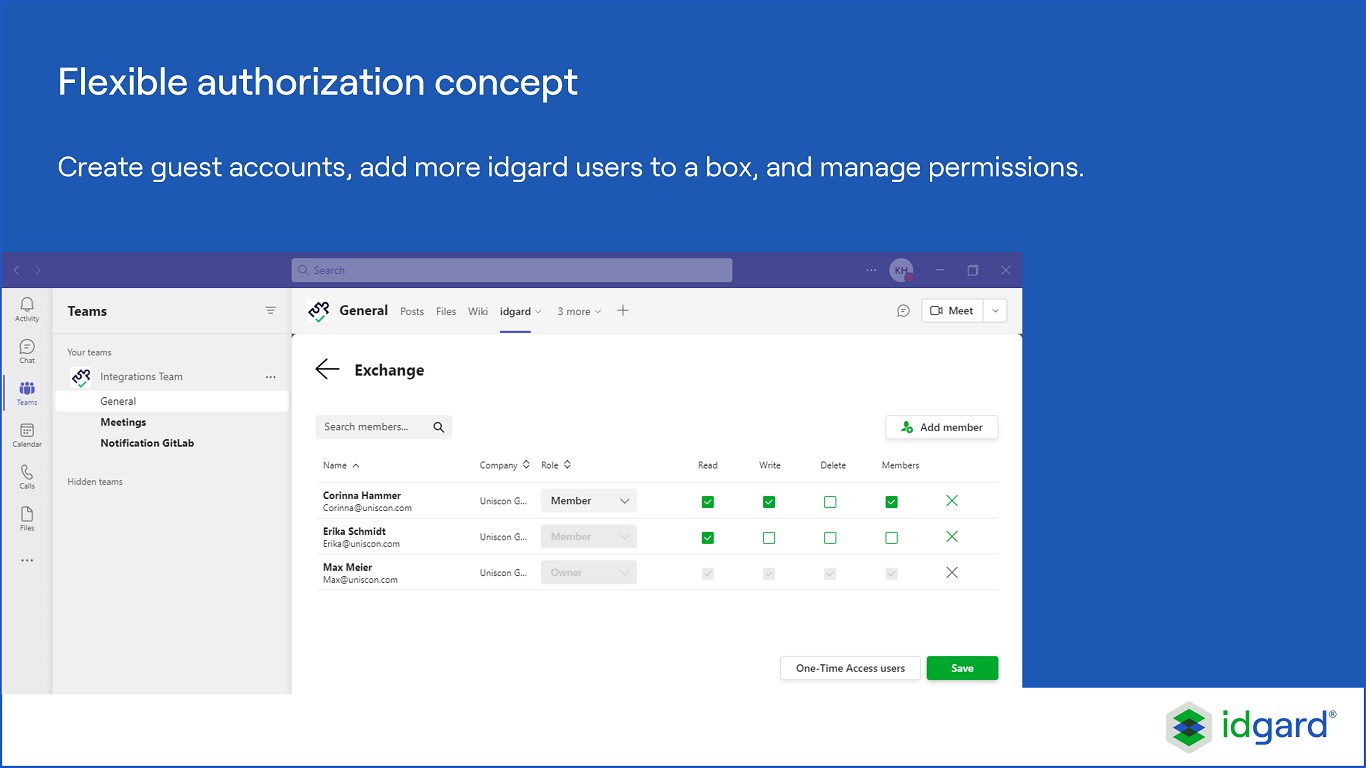Expand the idgard tab dropdown chevron
The height and width of the screenshot is (768, 1366).
[538, 312]
